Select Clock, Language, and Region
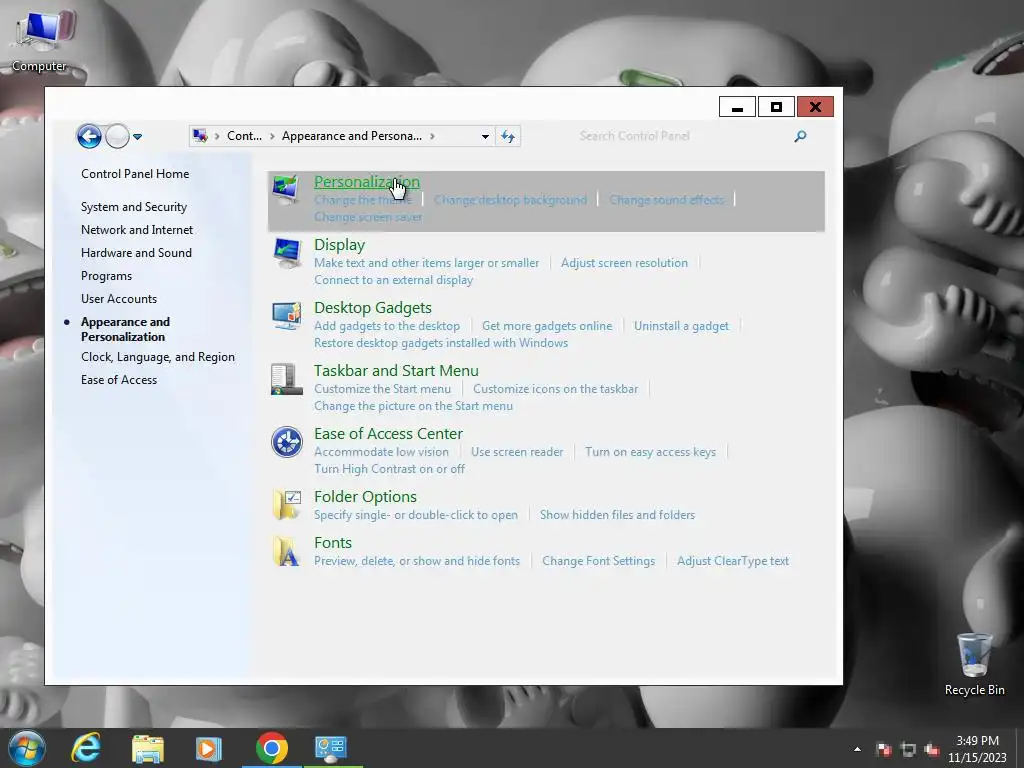Screen dimensions: 1024x768 pos(158,357)
